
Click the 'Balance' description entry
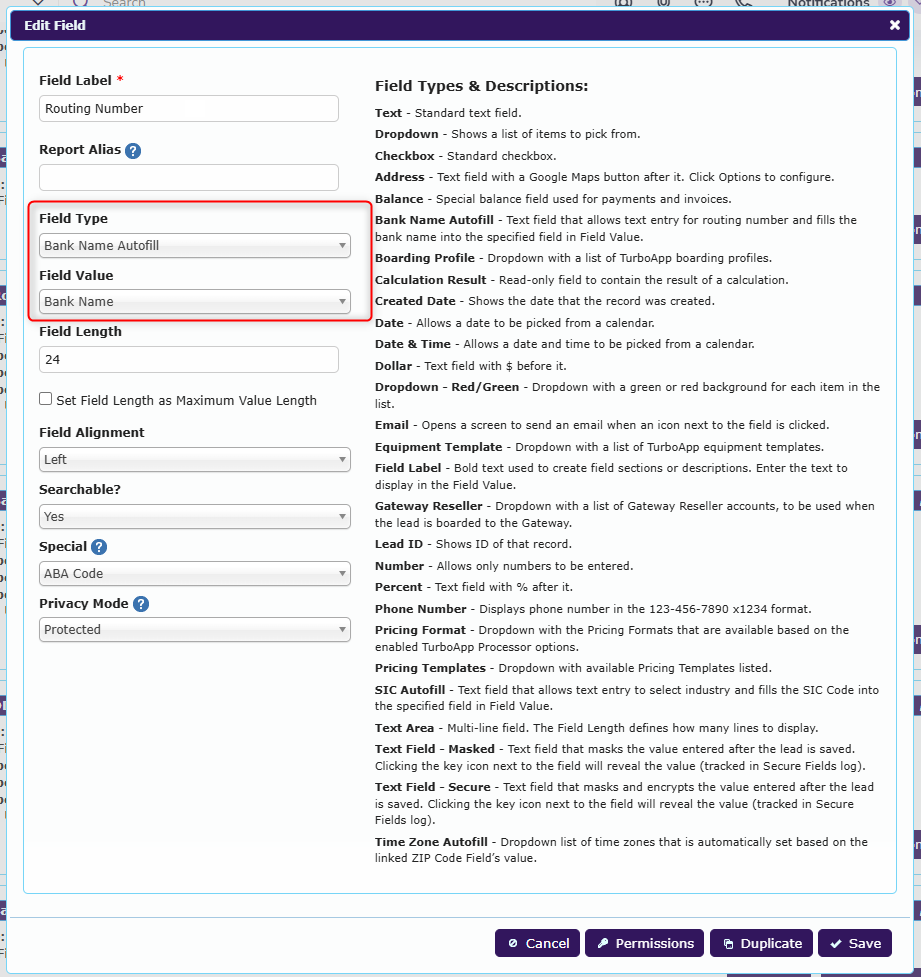(553, 199)
